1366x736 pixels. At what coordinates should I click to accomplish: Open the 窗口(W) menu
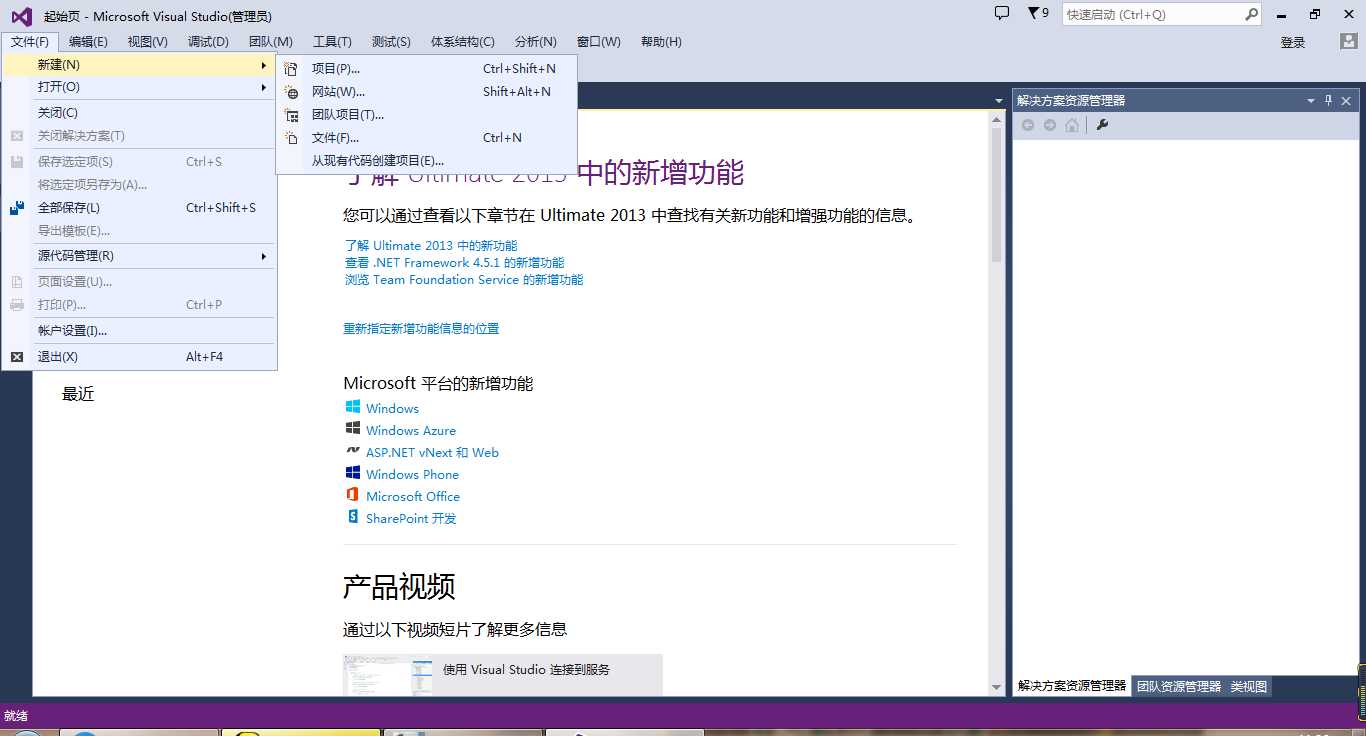tap(598, 42)
